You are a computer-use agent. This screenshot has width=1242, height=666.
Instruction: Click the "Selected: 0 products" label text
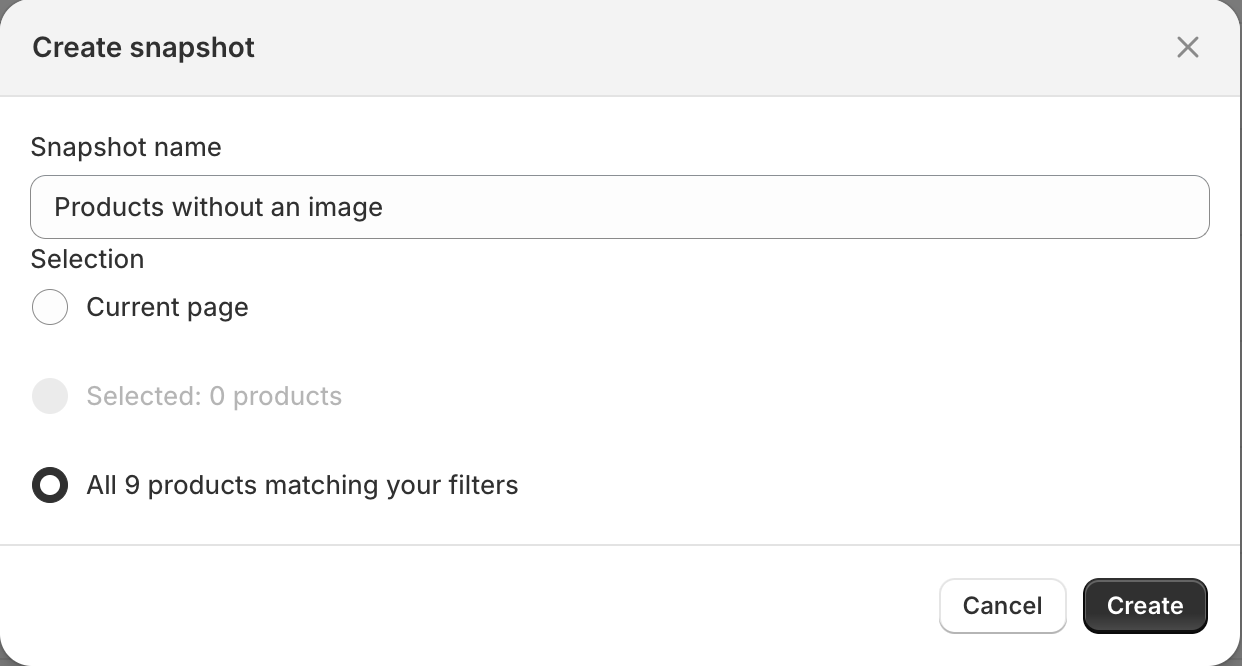tap(214, 396)
